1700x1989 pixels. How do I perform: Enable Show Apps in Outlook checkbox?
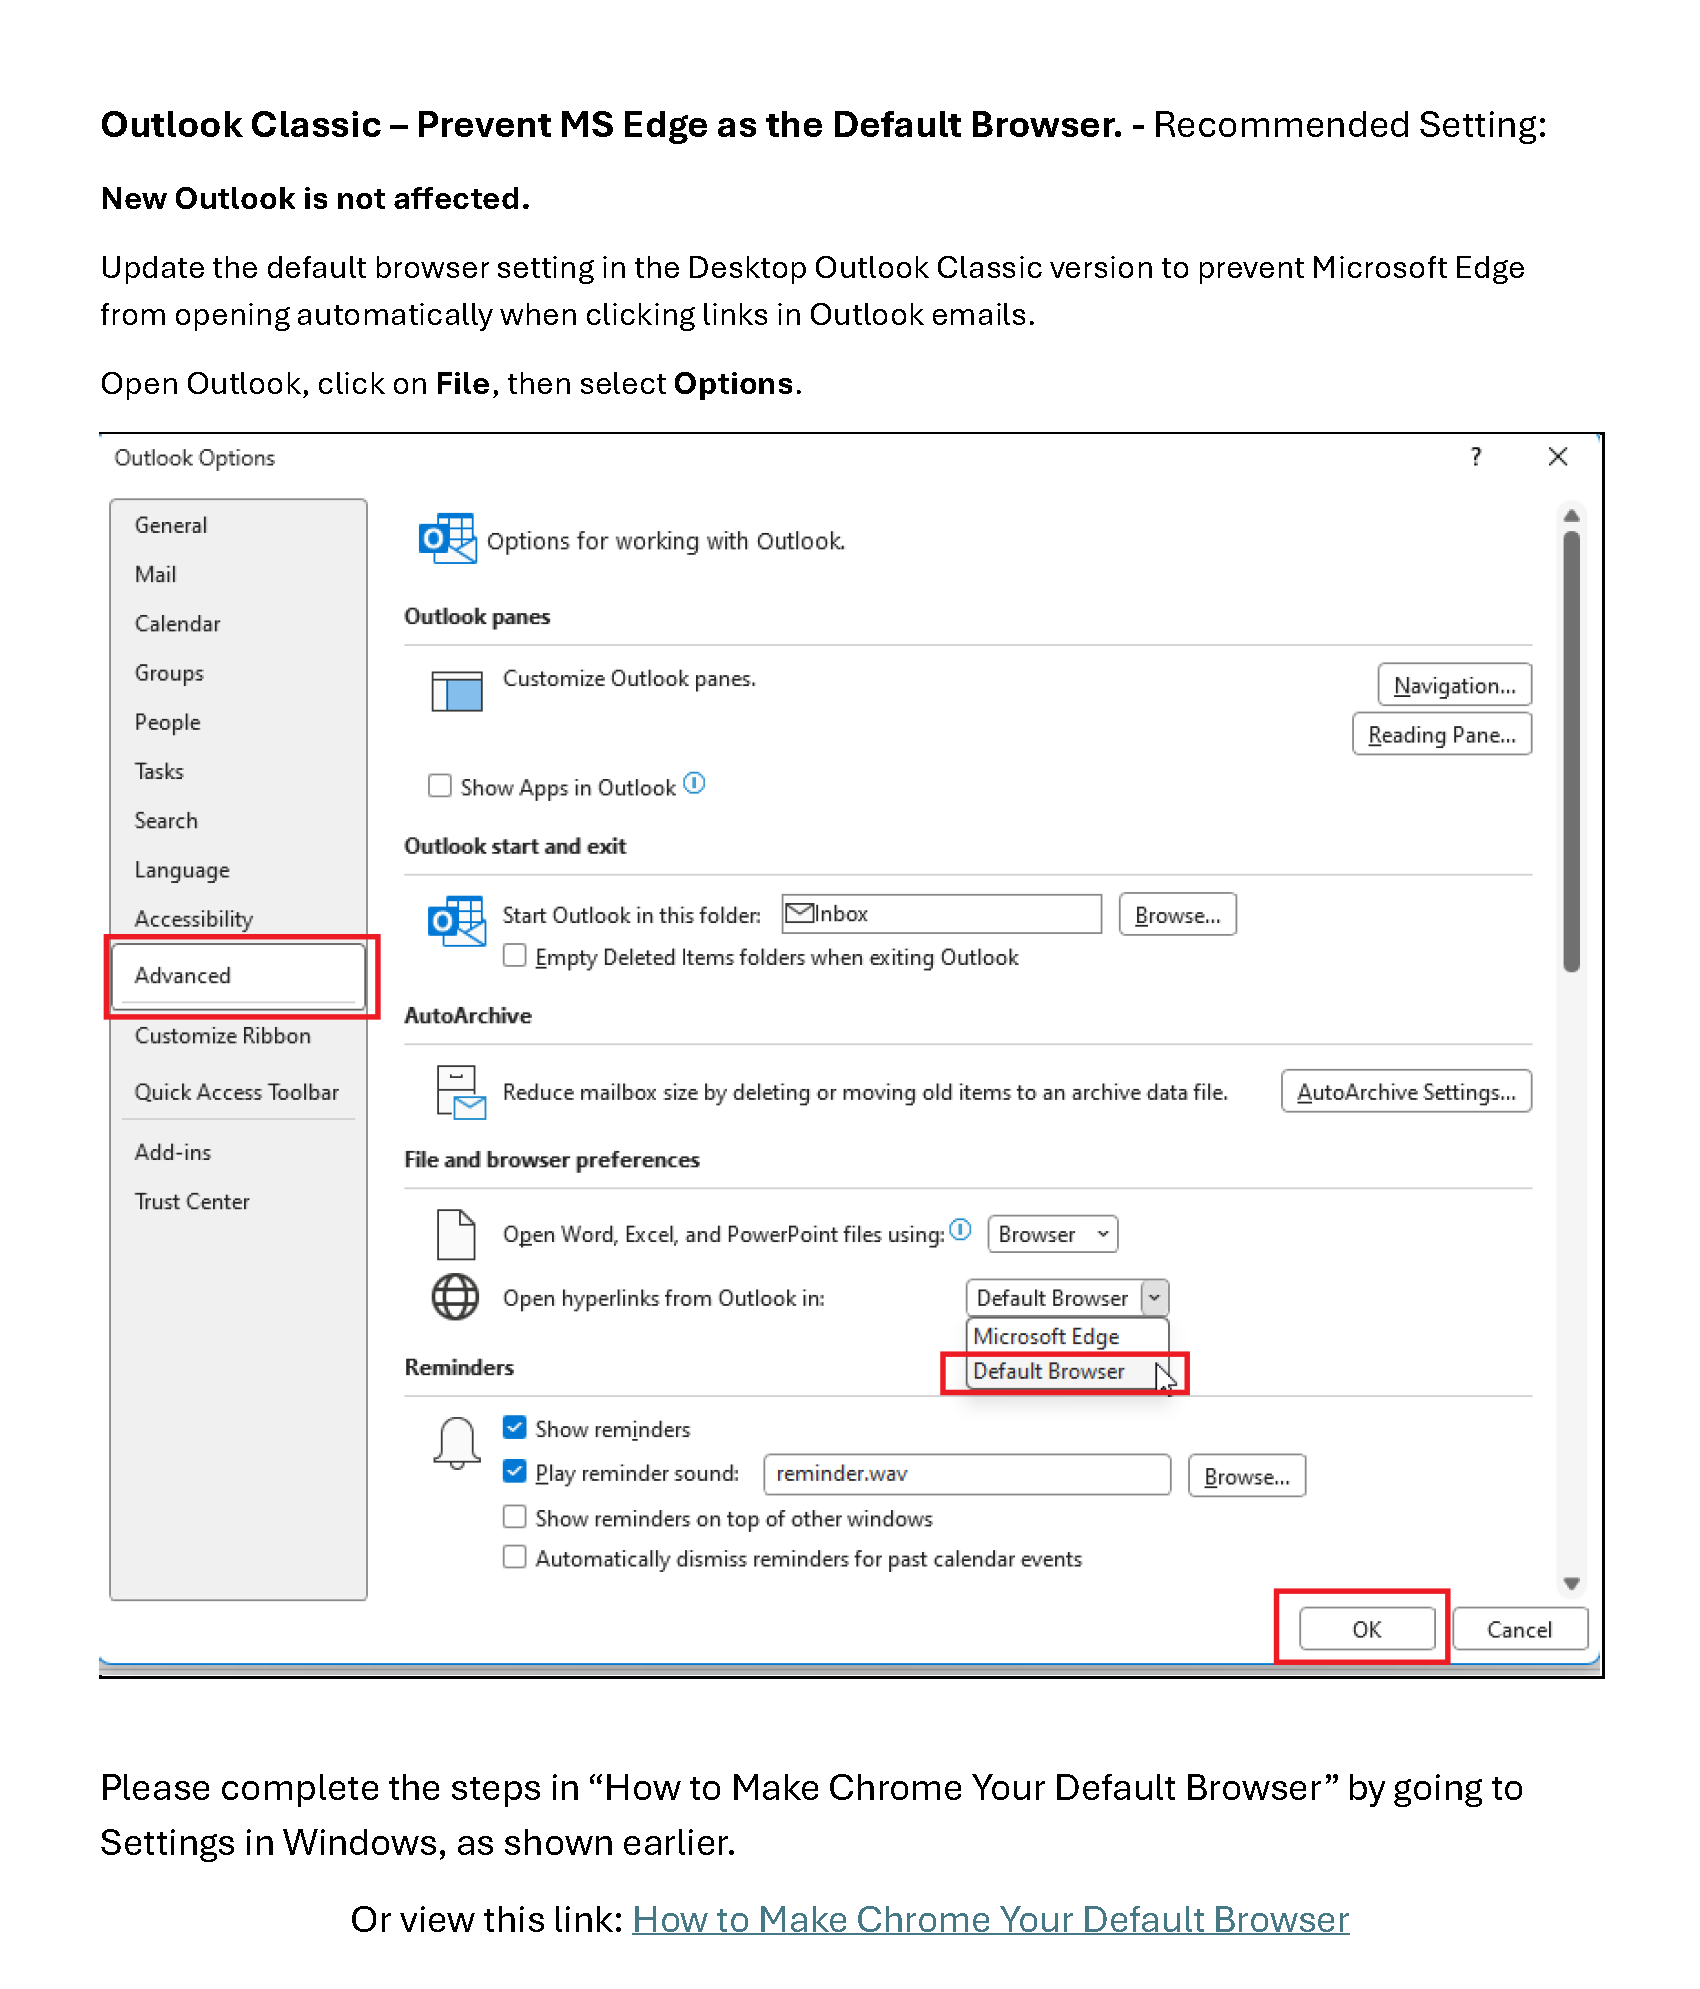tap(440, 786)
